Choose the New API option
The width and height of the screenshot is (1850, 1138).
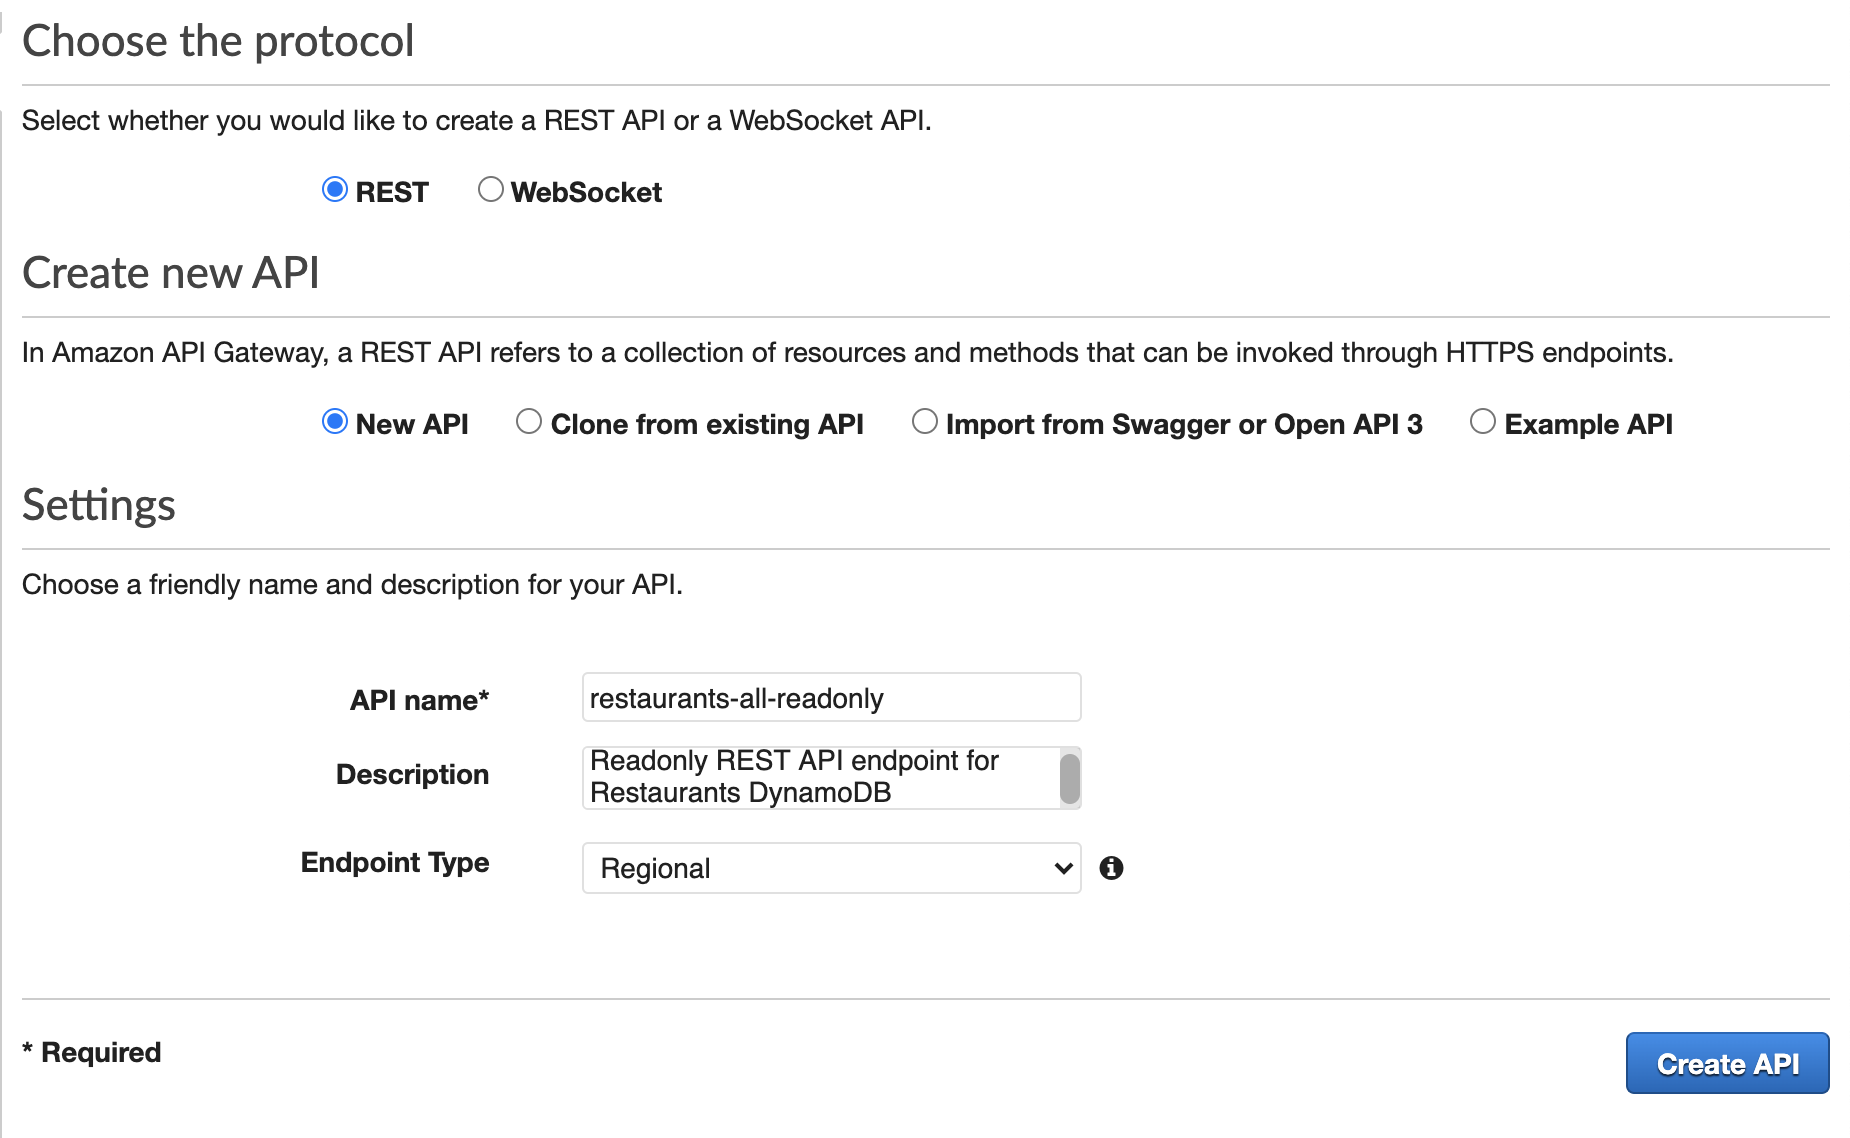coord(335,422)
